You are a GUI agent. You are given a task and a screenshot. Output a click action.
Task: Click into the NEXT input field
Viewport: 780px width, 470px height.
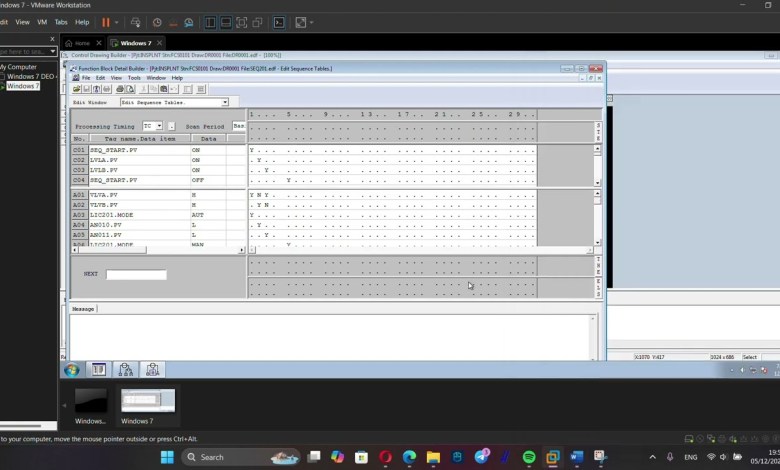point(136,275)
